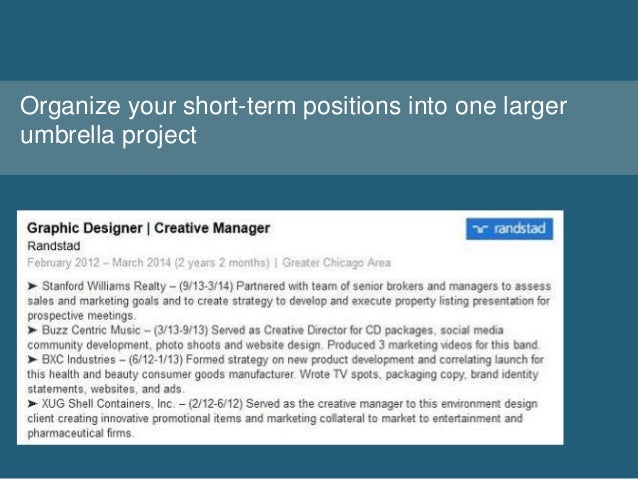
Task: Click the (2 years 2 months) duration text
Action: (x=222, y=264)
